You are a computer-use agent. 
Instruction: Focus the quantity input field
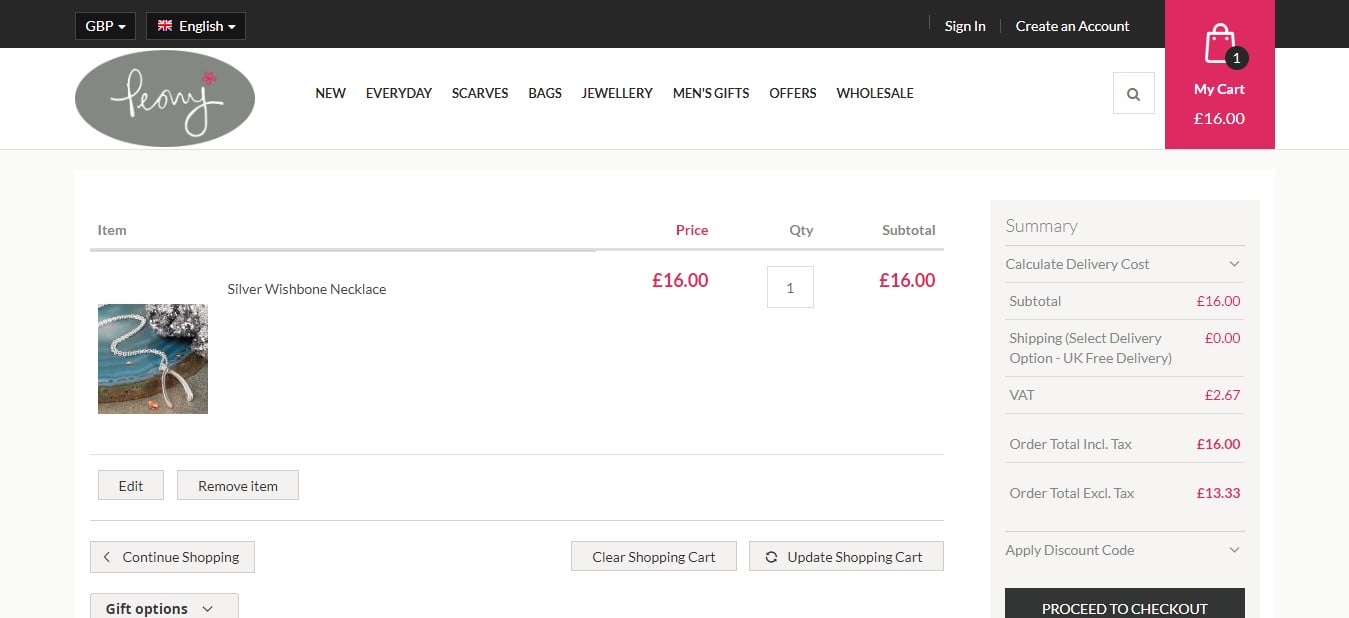[x=790, y=287]
